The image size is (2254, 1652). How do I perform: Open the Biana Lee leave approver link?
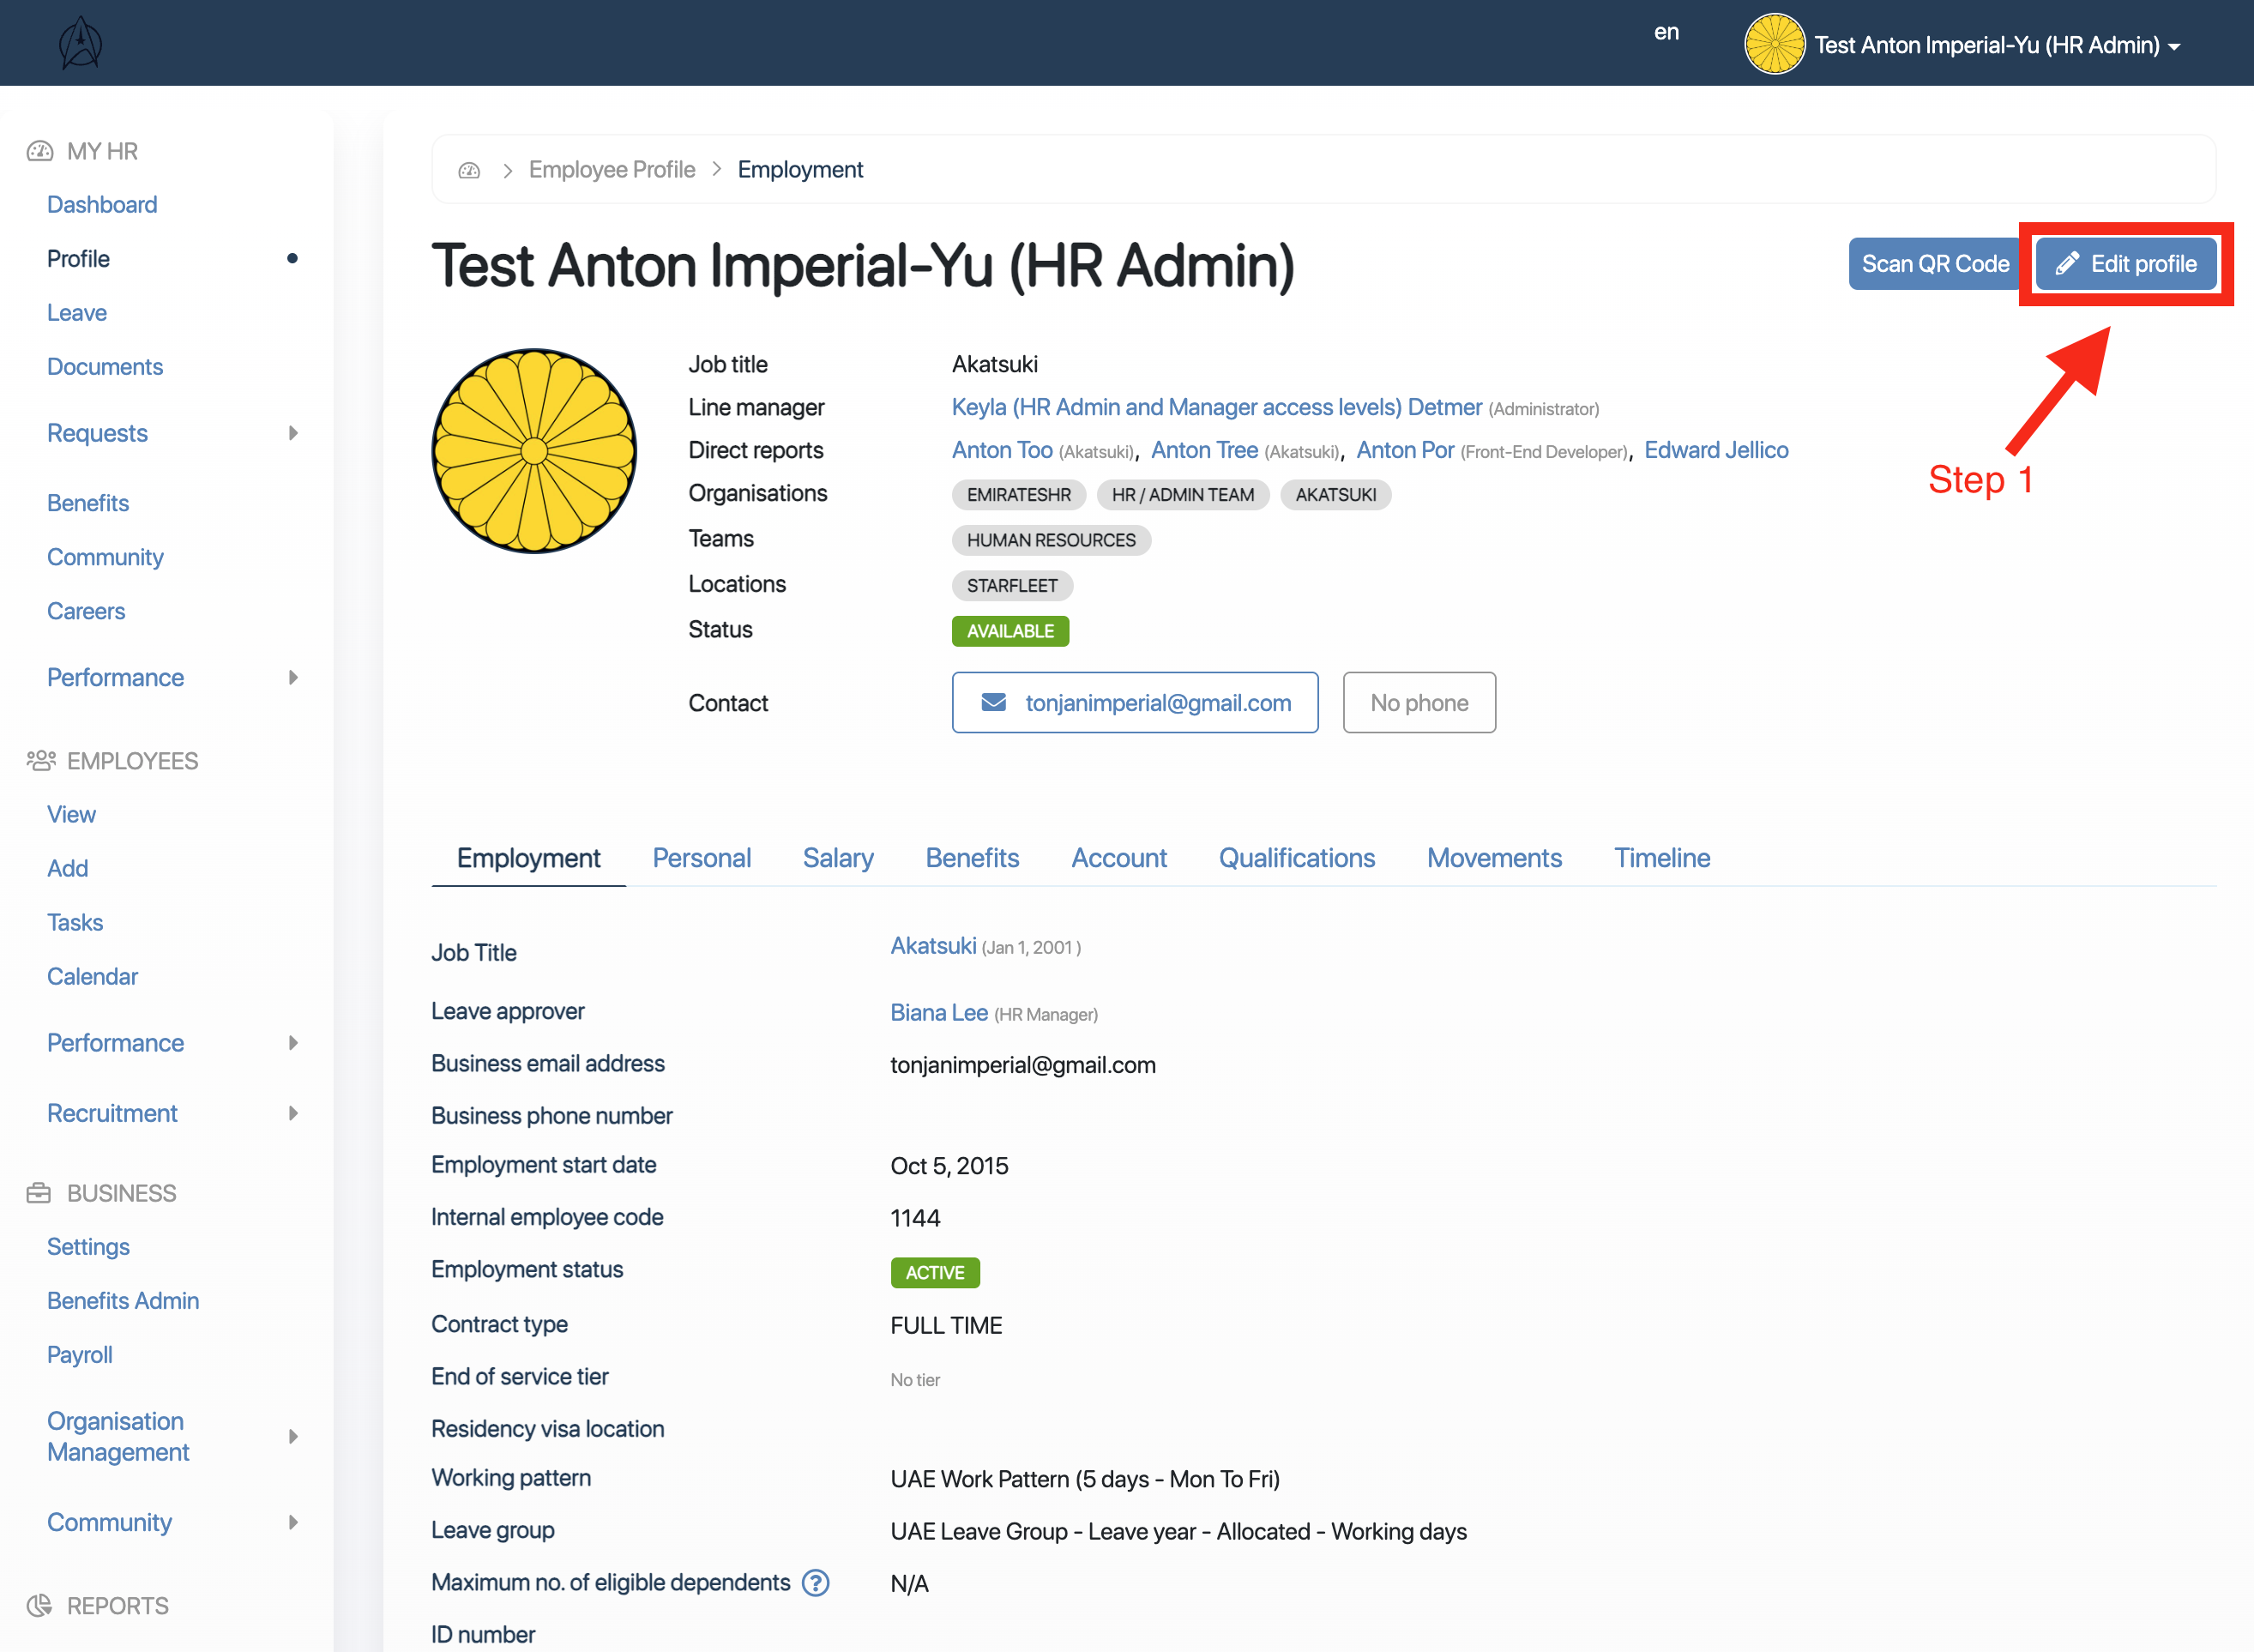[938, 1013]
